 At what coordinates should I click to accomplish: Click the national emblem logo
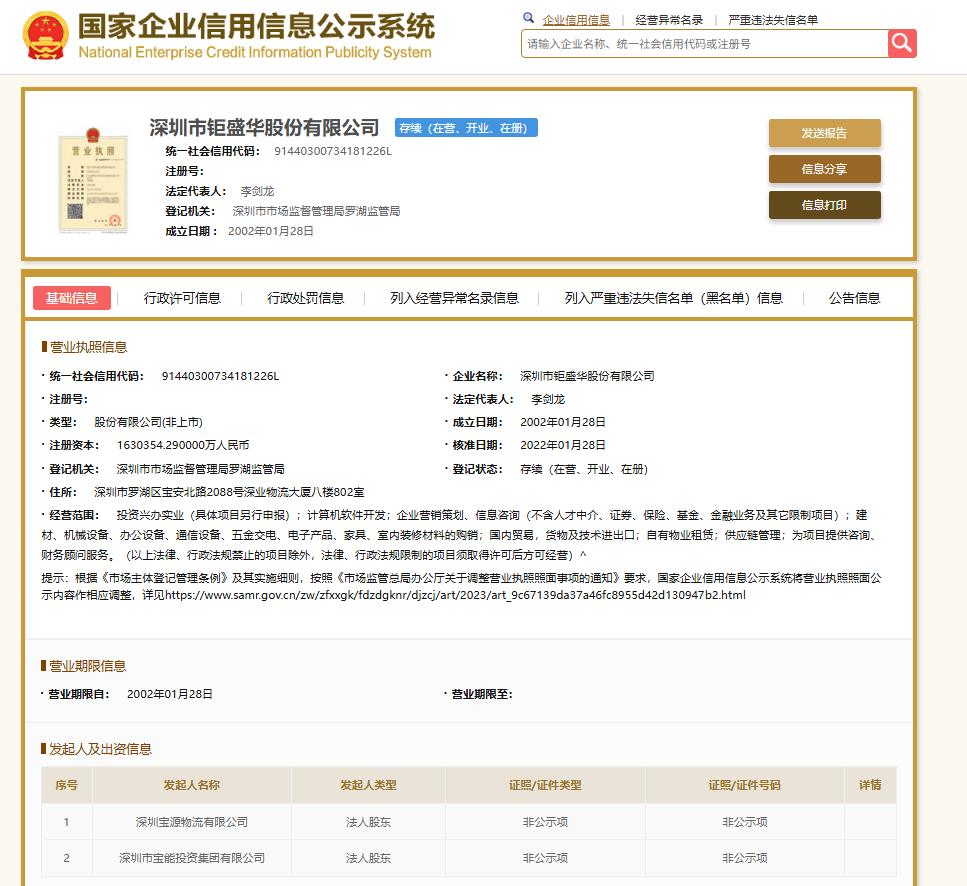coord(45,36)
